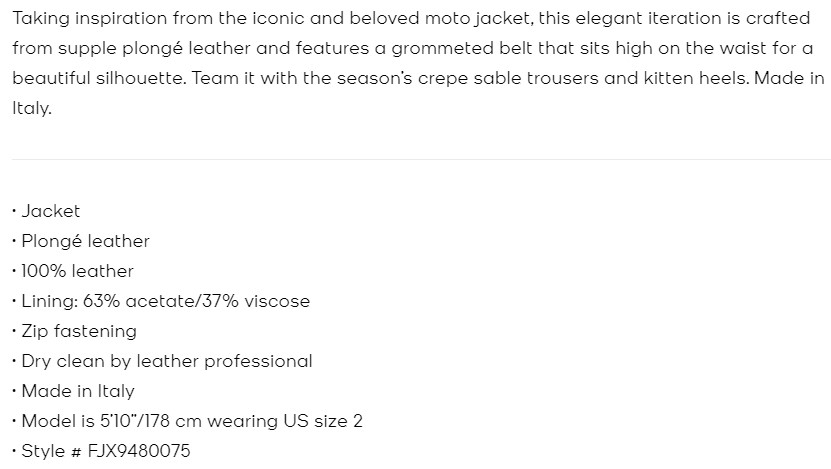Image resolution: width=831 pixels, height=469 pixels.
Task: Click "Italy." on the paragraph's last line
Action: [x=32, y=108]
